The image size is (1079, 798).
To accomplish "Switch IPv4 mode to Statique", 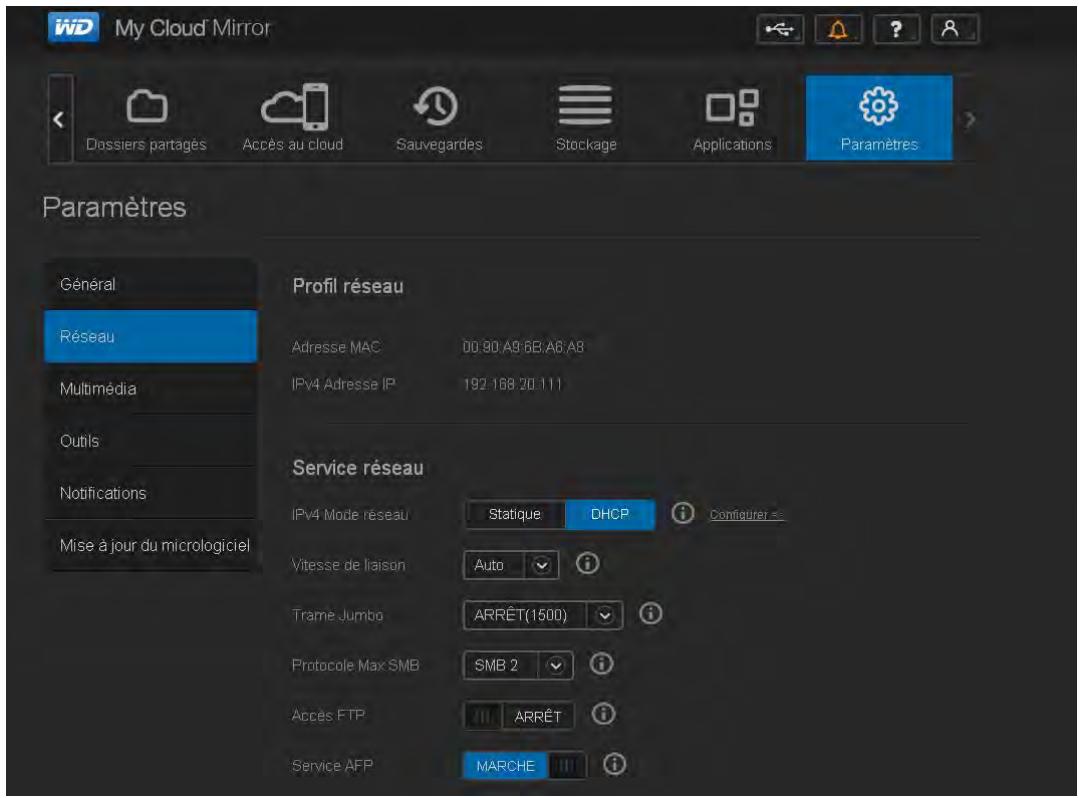I will pyautogui.click(x=515, y=515).
